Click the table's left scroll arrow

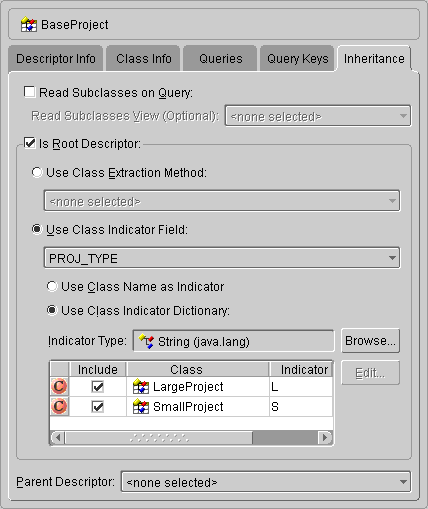[x=58, y=437]
